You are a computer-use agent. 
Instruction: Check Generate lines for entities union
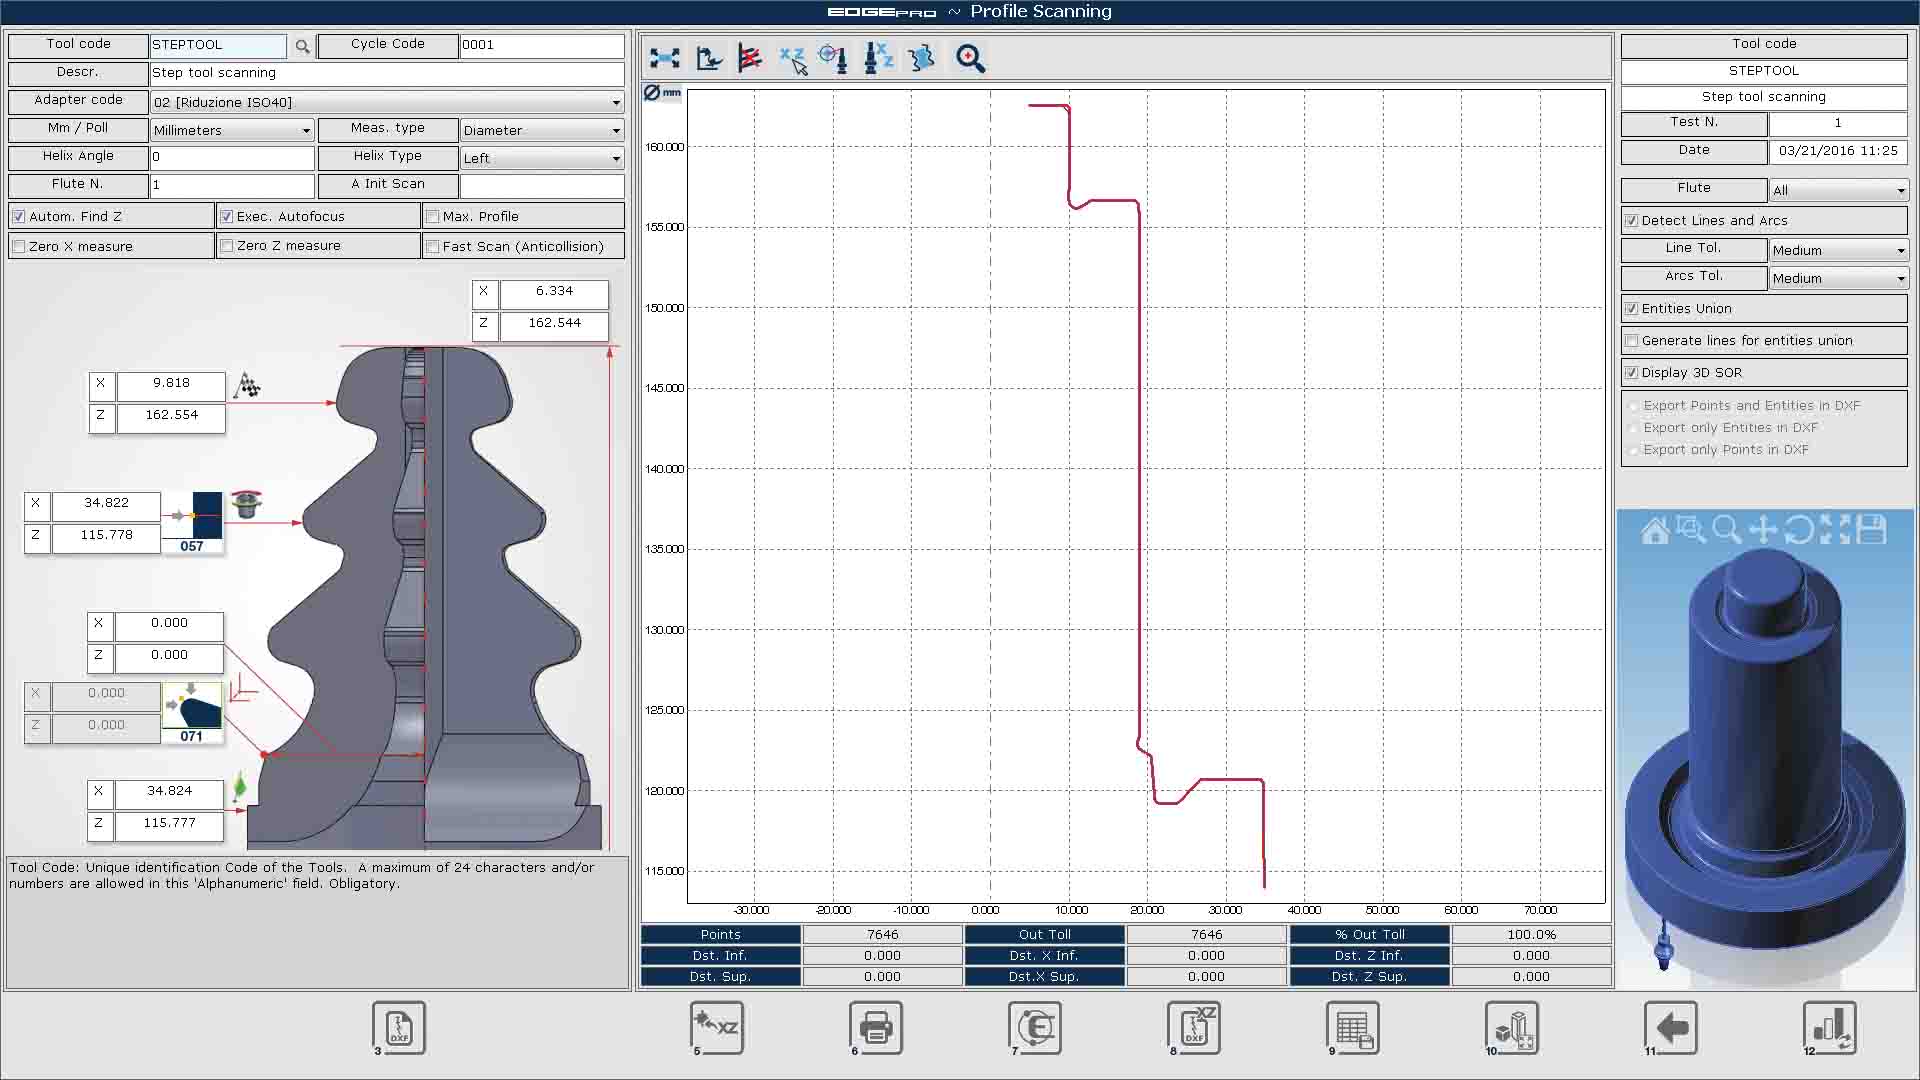1632,341
